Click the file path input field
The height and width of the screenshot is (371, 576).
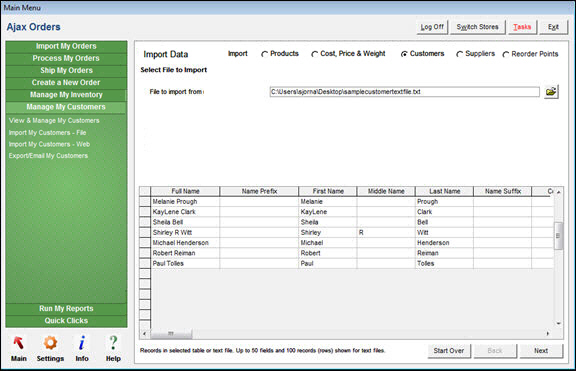click(404, 92)
